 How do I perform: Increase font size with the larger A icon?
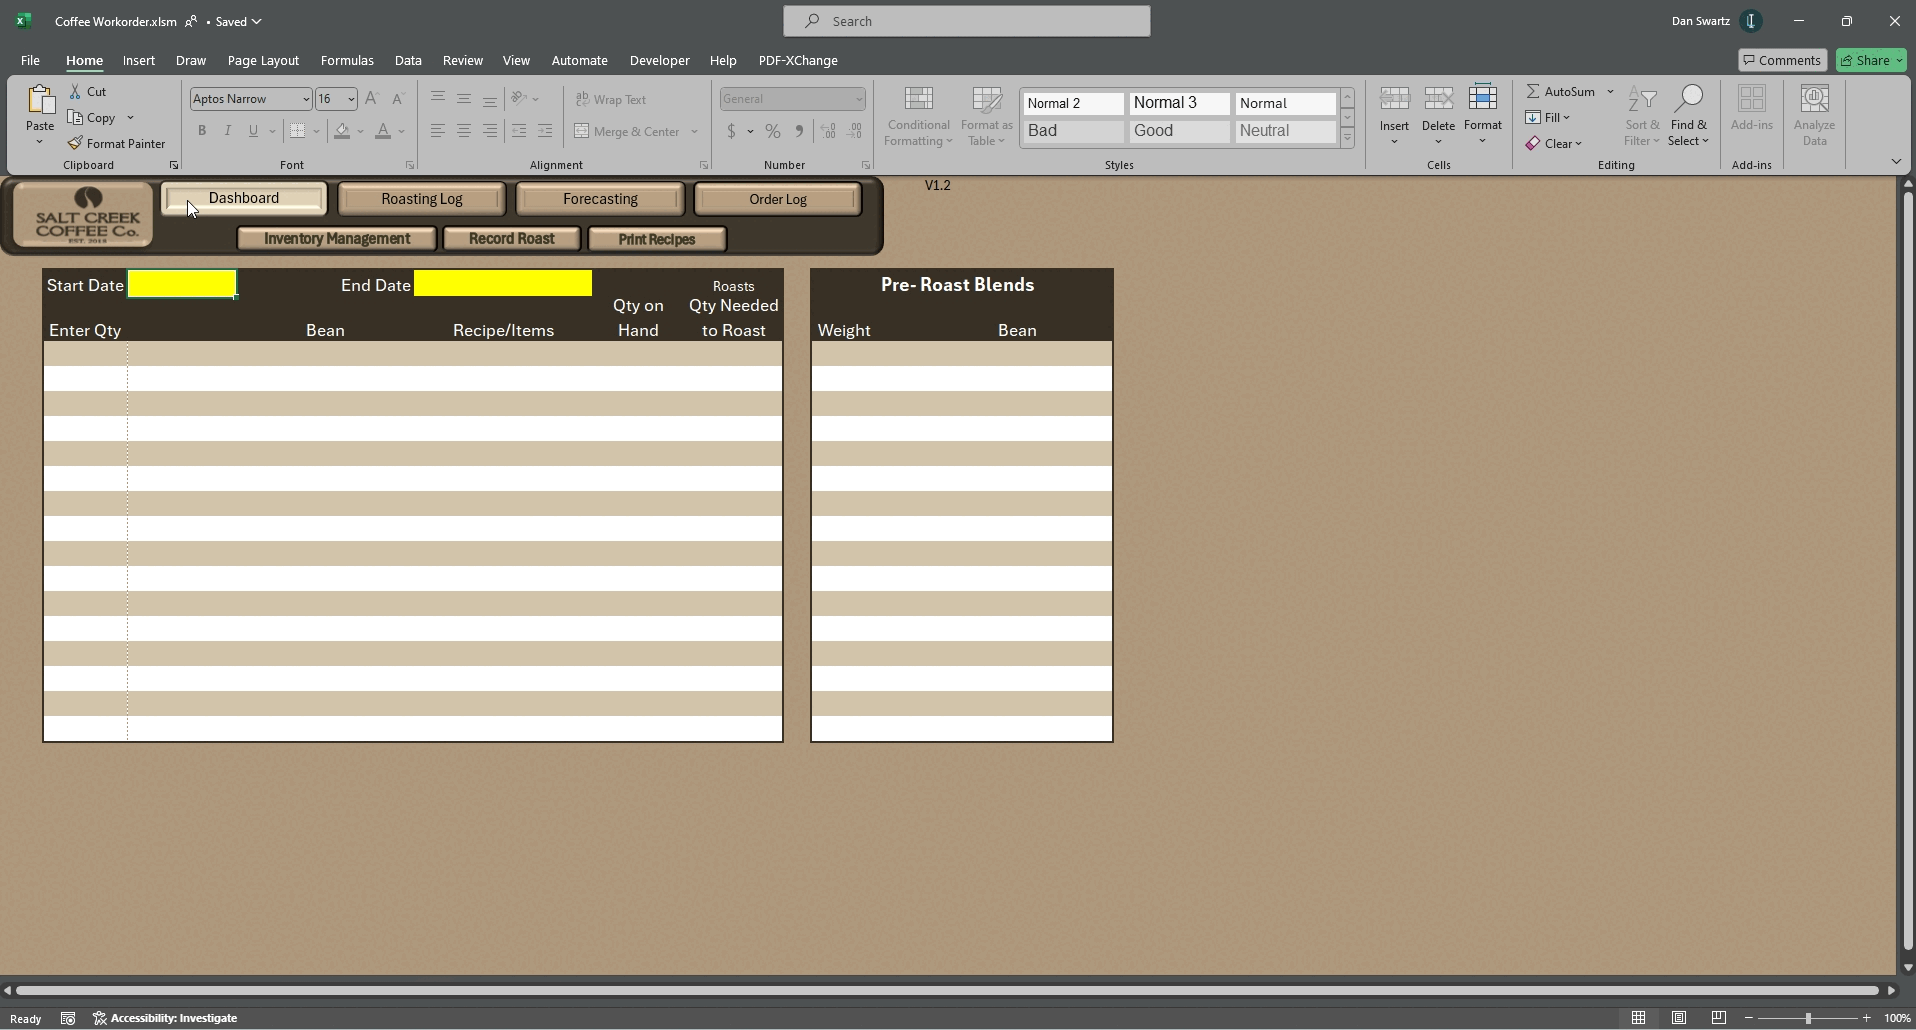pyautogui.click(x=372, y=98)
